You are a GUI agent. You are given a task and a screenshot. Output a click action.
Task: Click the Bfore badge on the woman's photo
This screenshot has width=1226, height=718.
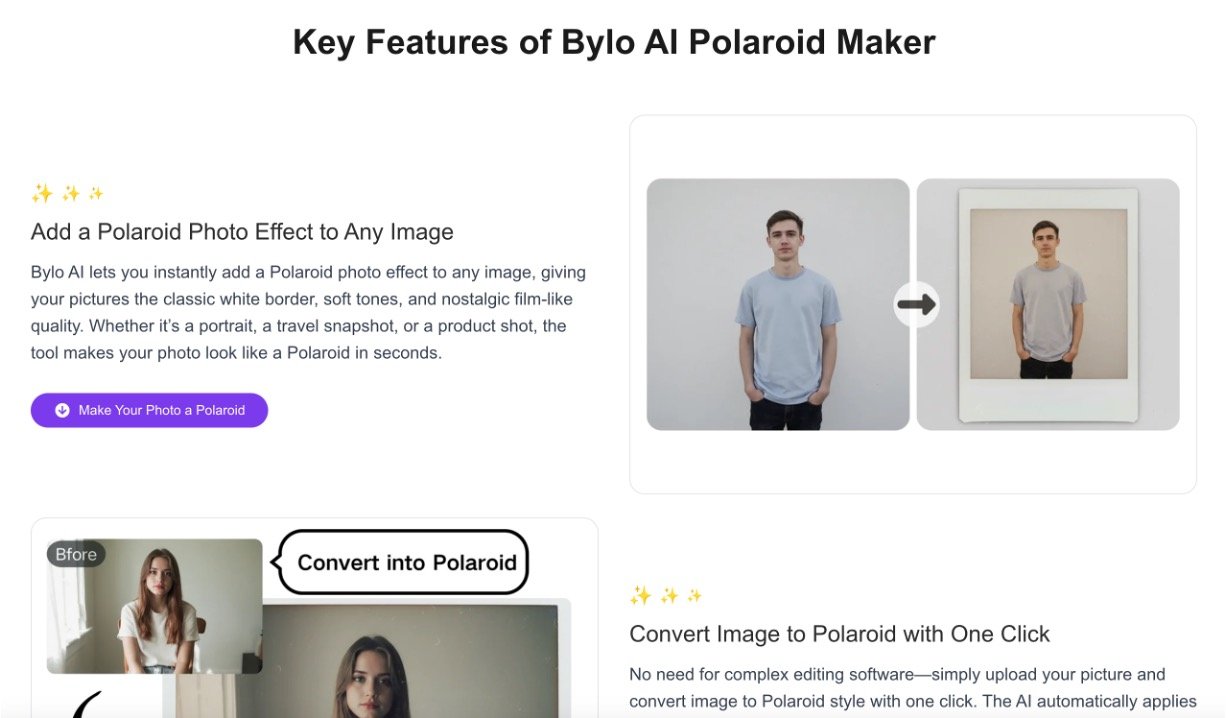[76, 554]
